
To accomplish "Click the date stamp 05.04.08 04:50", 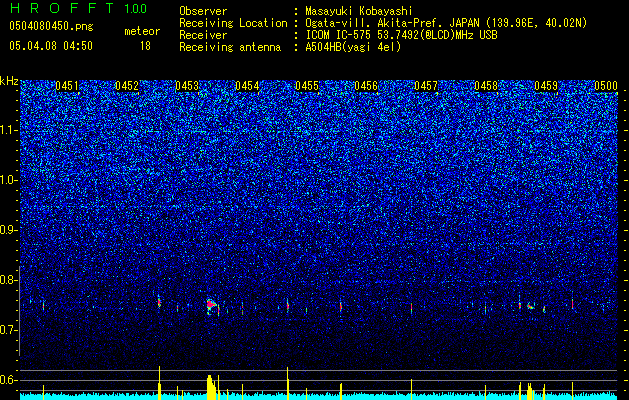I will pos(51,46).
